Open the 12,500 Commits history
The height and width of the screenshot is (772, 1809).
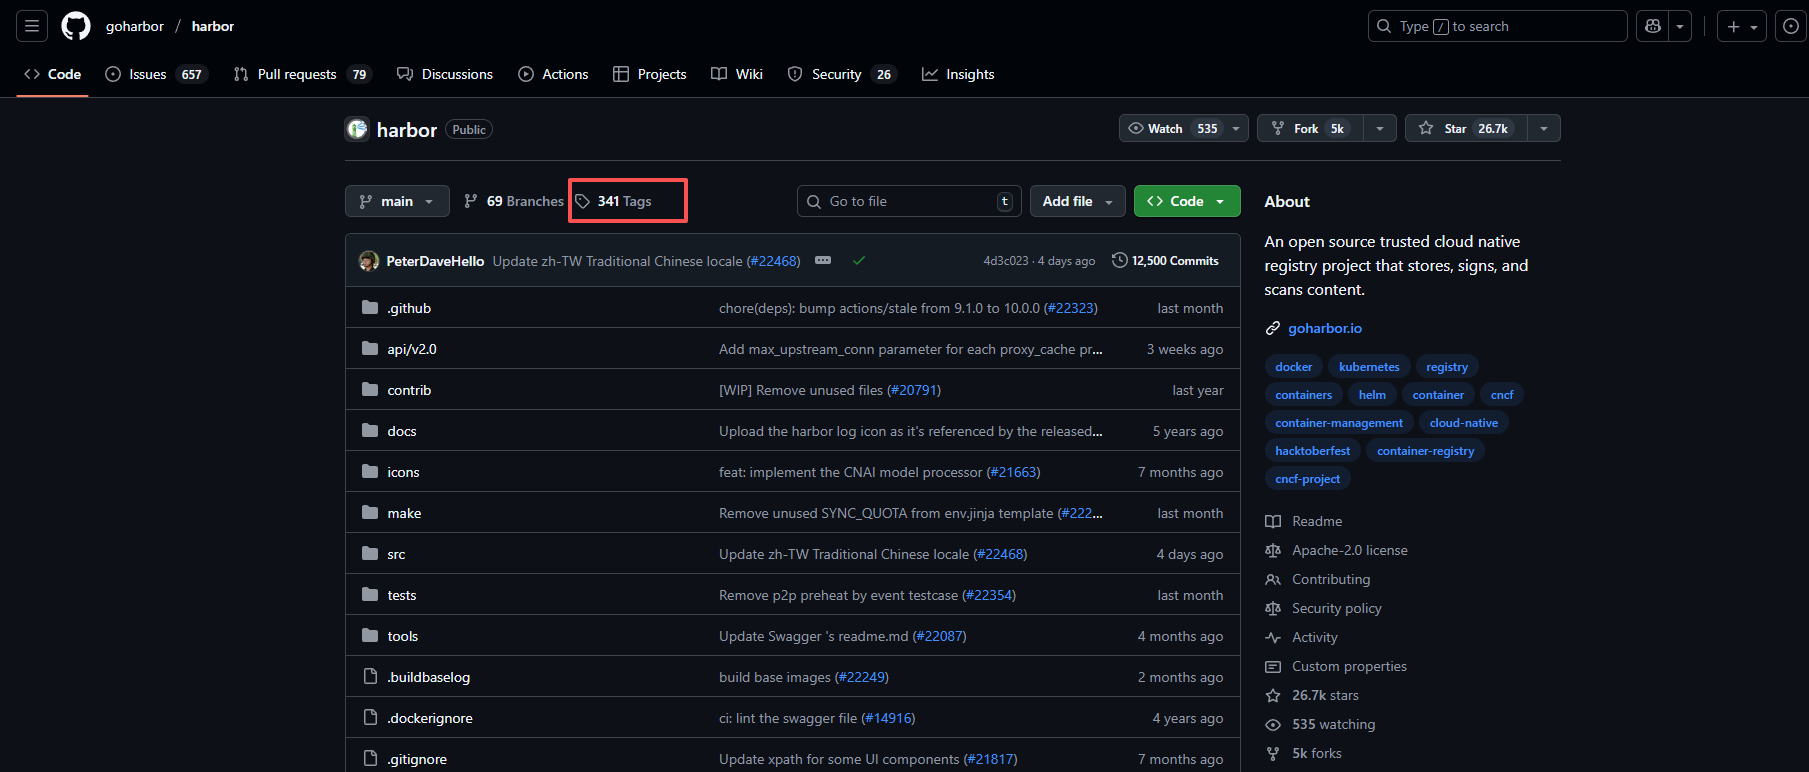[x=1165, y=260]
